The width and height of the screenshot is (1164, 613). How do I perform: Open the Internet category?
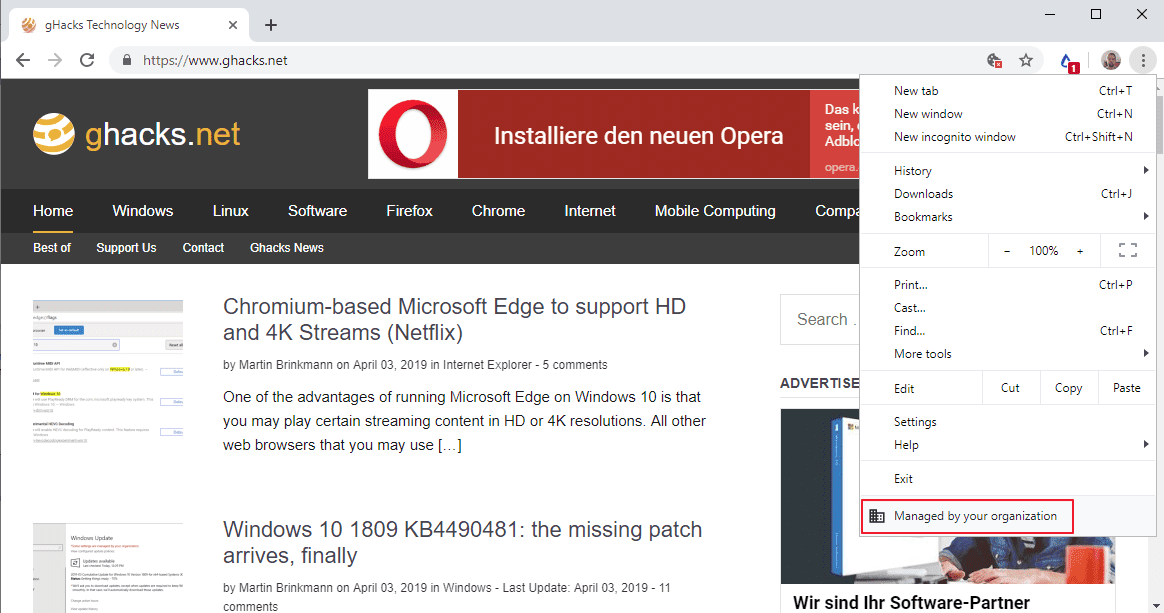pos(589,211)
